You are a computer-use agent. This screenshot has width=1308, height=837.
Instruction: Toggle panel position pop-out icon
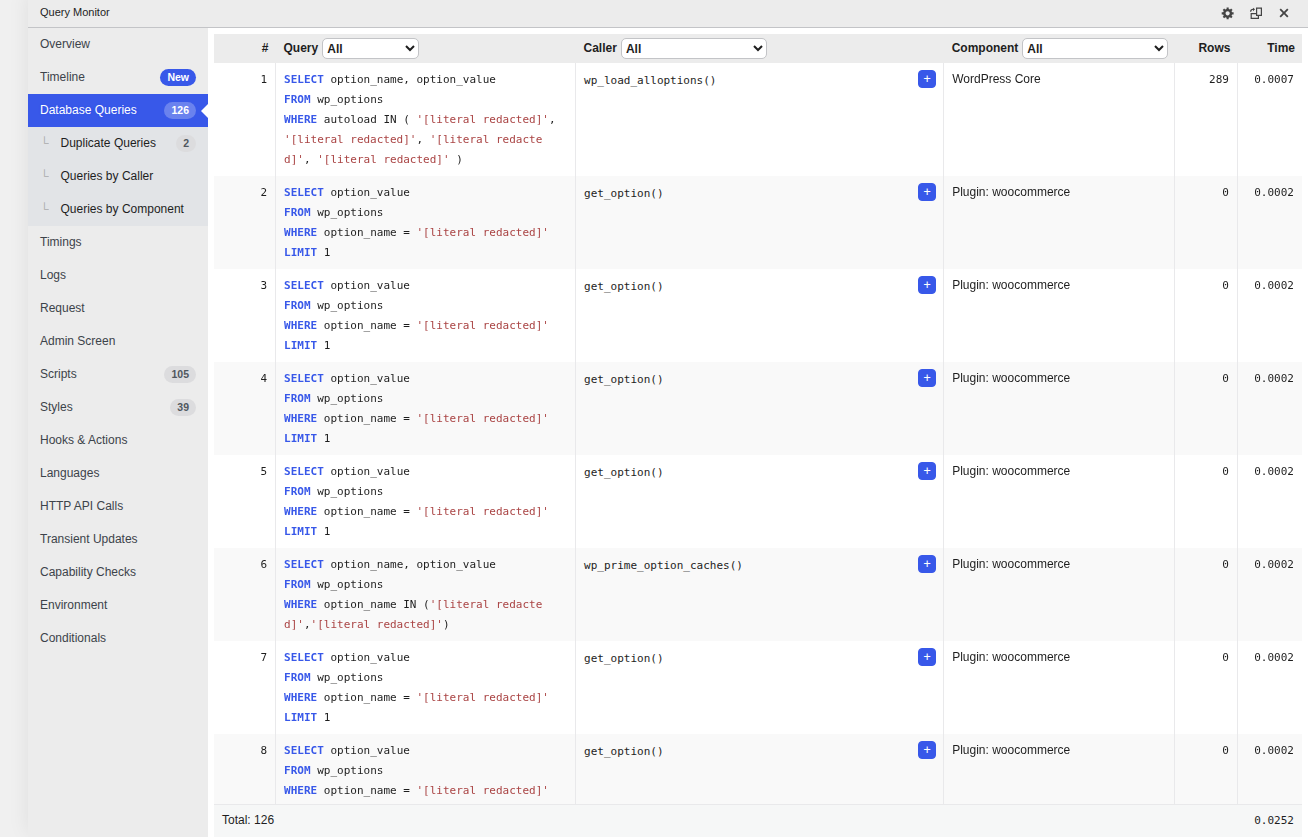point(1256,13)
